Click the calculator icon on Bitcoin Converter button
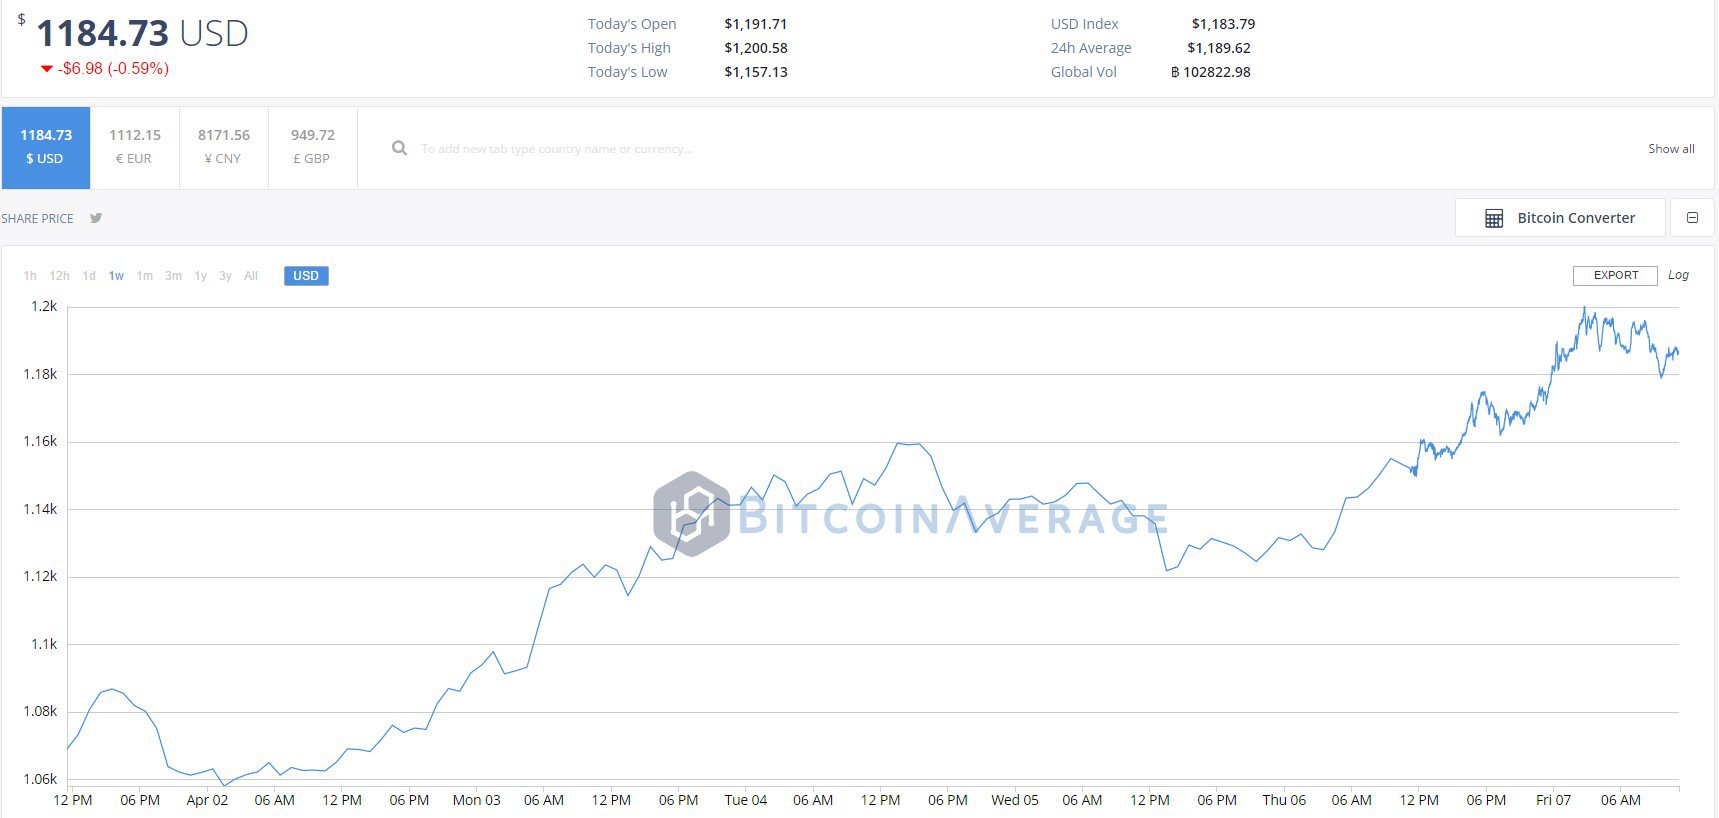1719x818 pixels. [1496, 217]
